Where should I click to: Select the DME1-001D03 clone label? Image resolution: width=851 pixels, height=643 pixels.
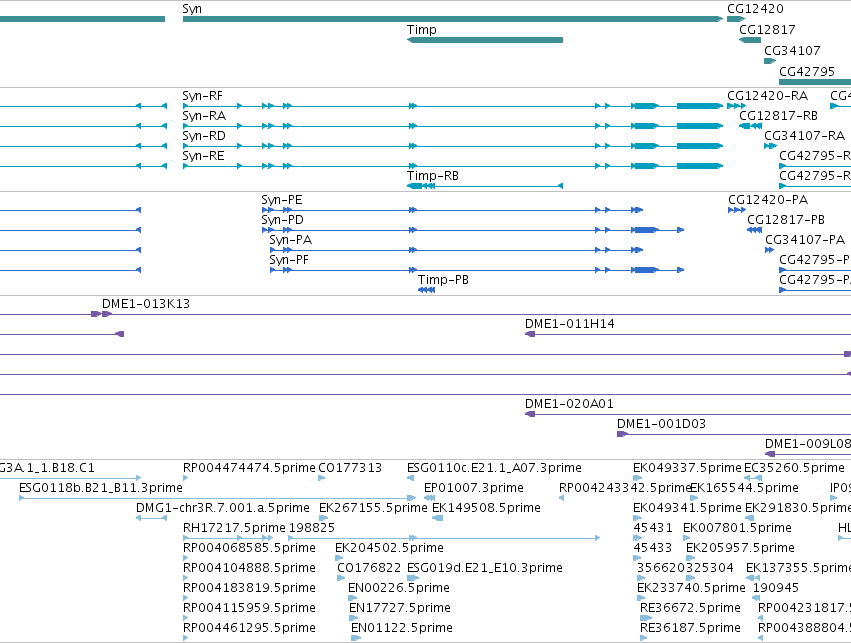[x=661, y=424]
